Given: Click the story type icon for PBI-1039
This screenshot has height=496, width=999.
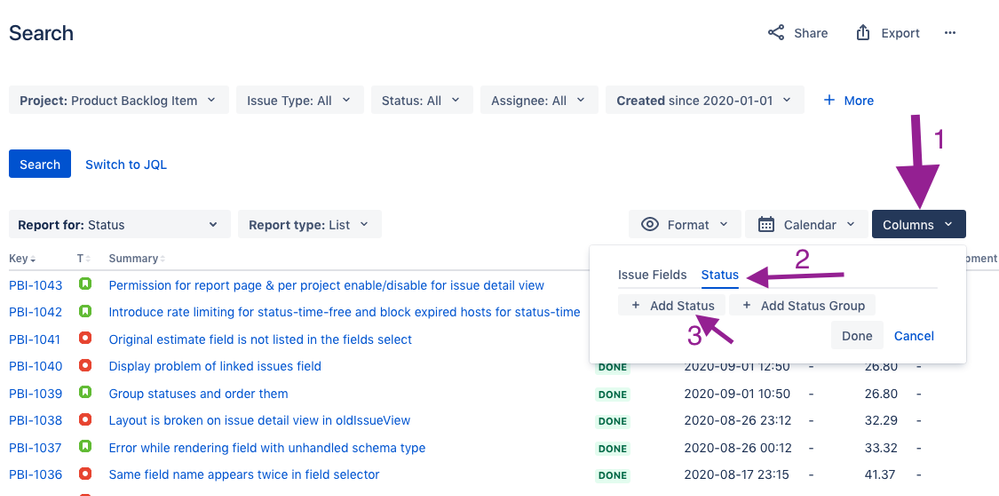Looking at the screenshot, I should click(x=85, y=392).
